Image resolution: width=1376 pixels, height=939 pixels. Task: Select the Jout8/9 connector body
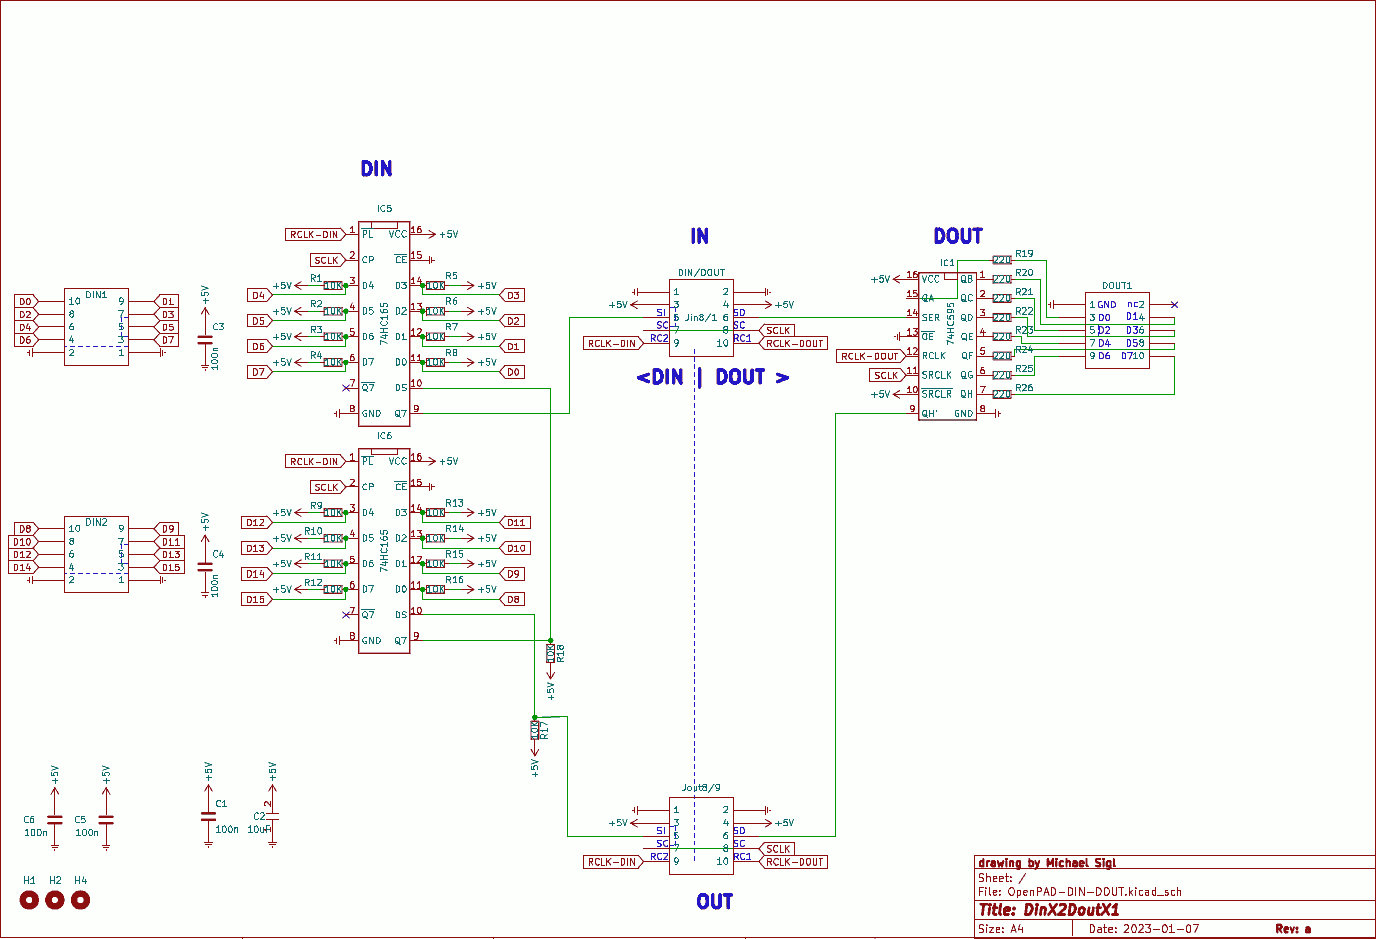[701, 836]
